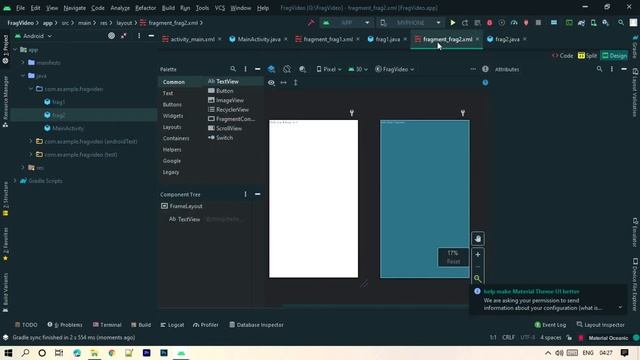Collapse the java folder in the project tree
Image resolution: width=640 pixels, height=360 pixels.
23,76
